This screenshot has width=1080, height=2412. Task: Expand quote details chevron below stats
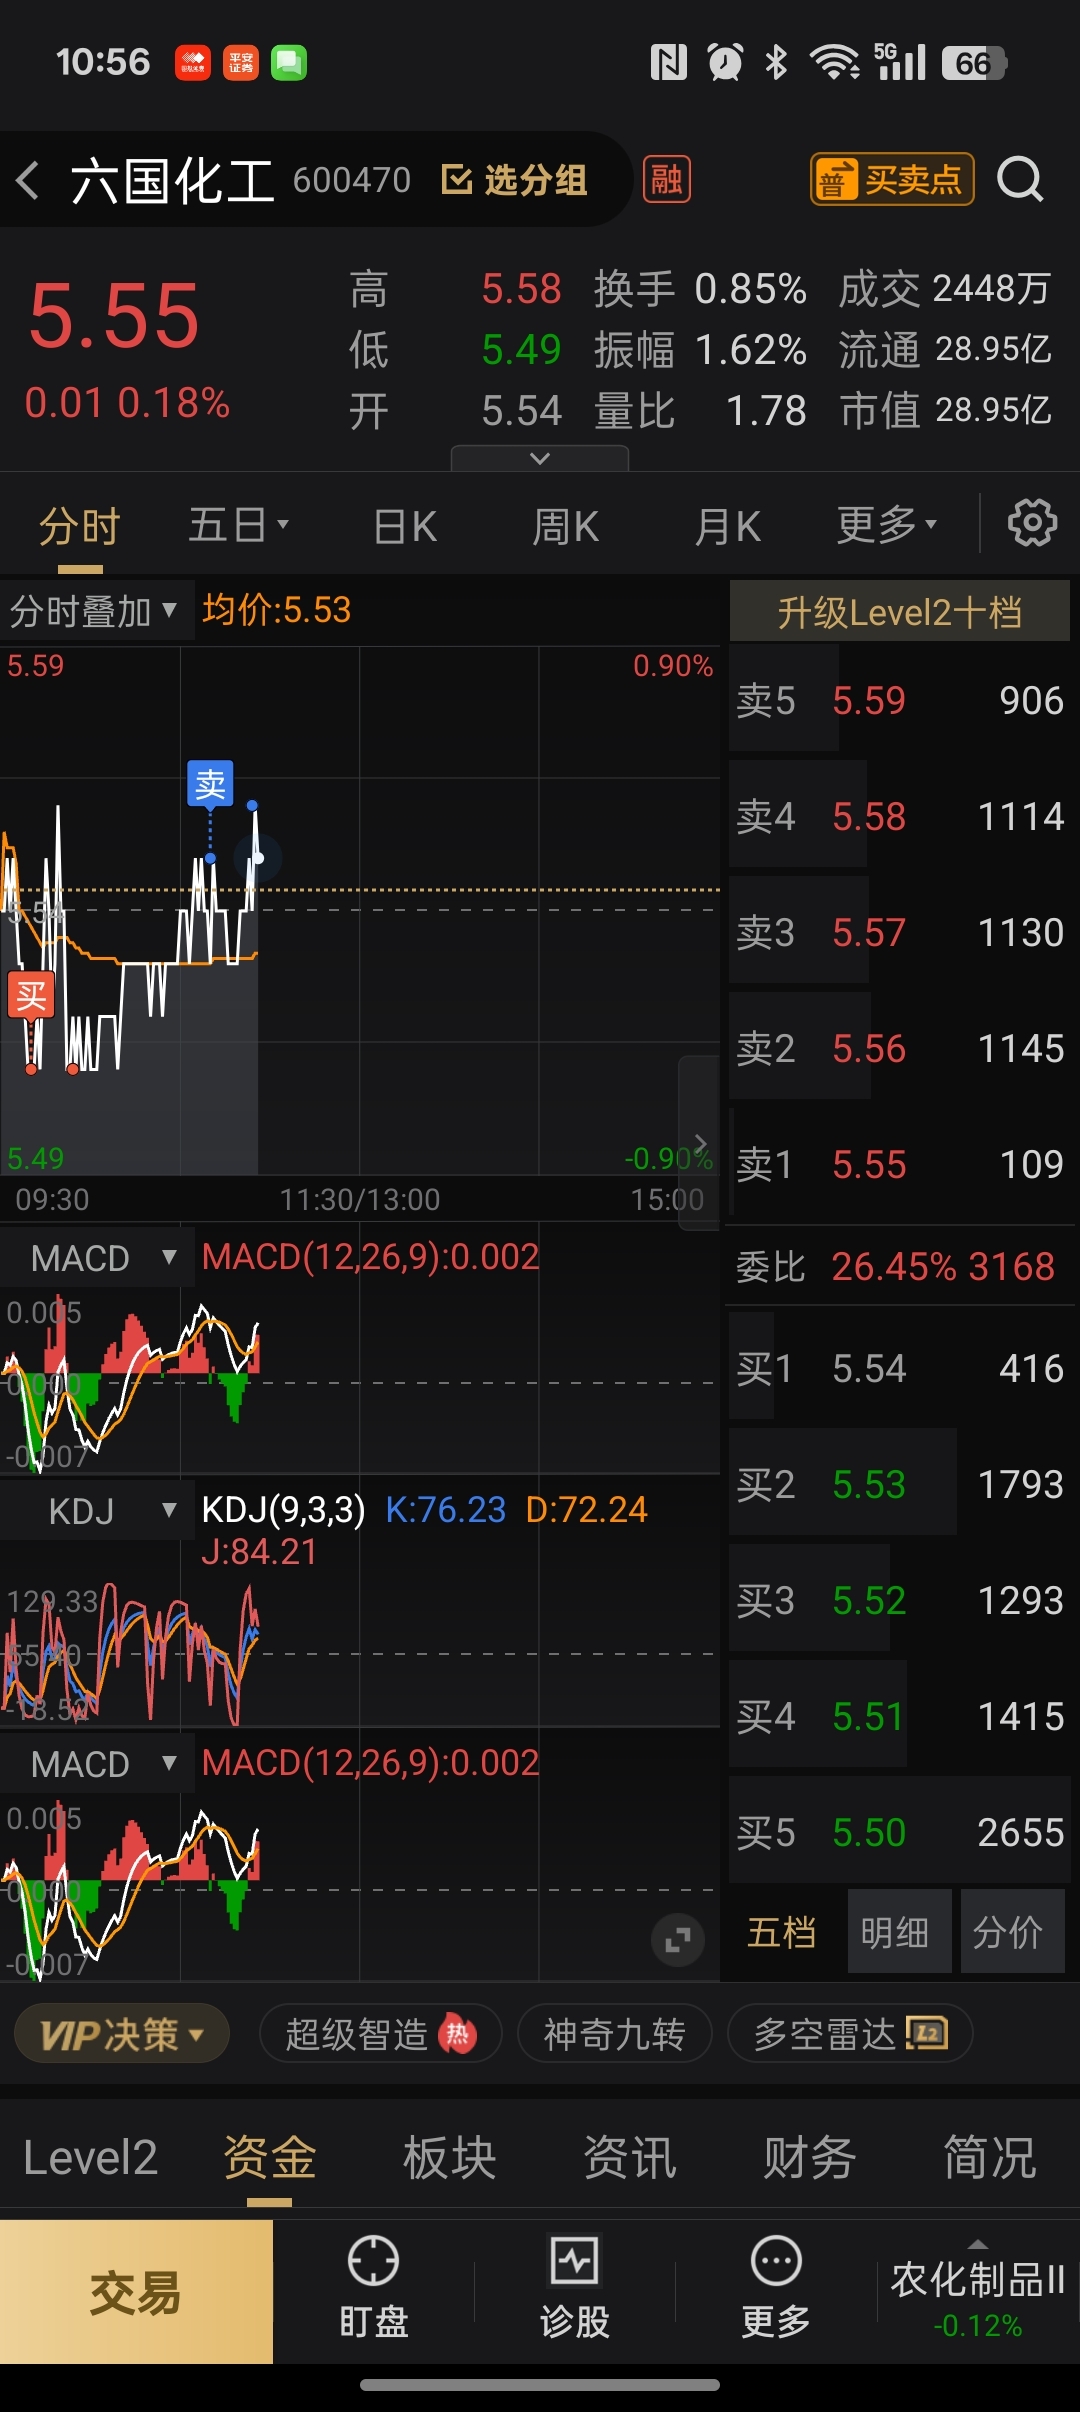click(x=540, y=458)
